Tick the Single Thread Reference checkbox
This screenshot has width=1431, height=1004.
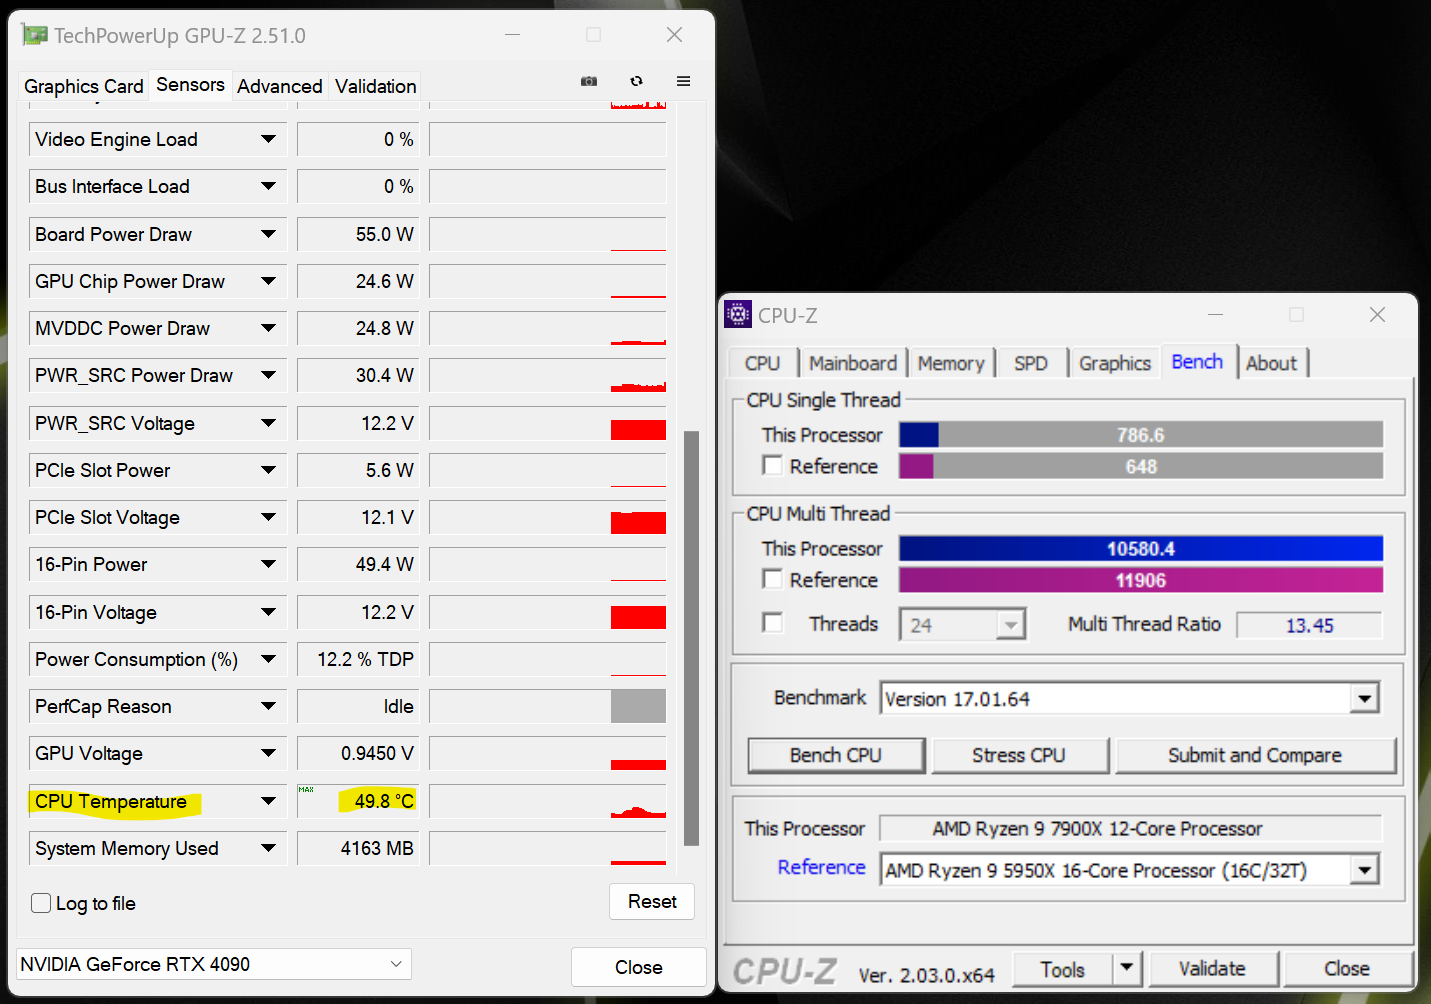772,466
